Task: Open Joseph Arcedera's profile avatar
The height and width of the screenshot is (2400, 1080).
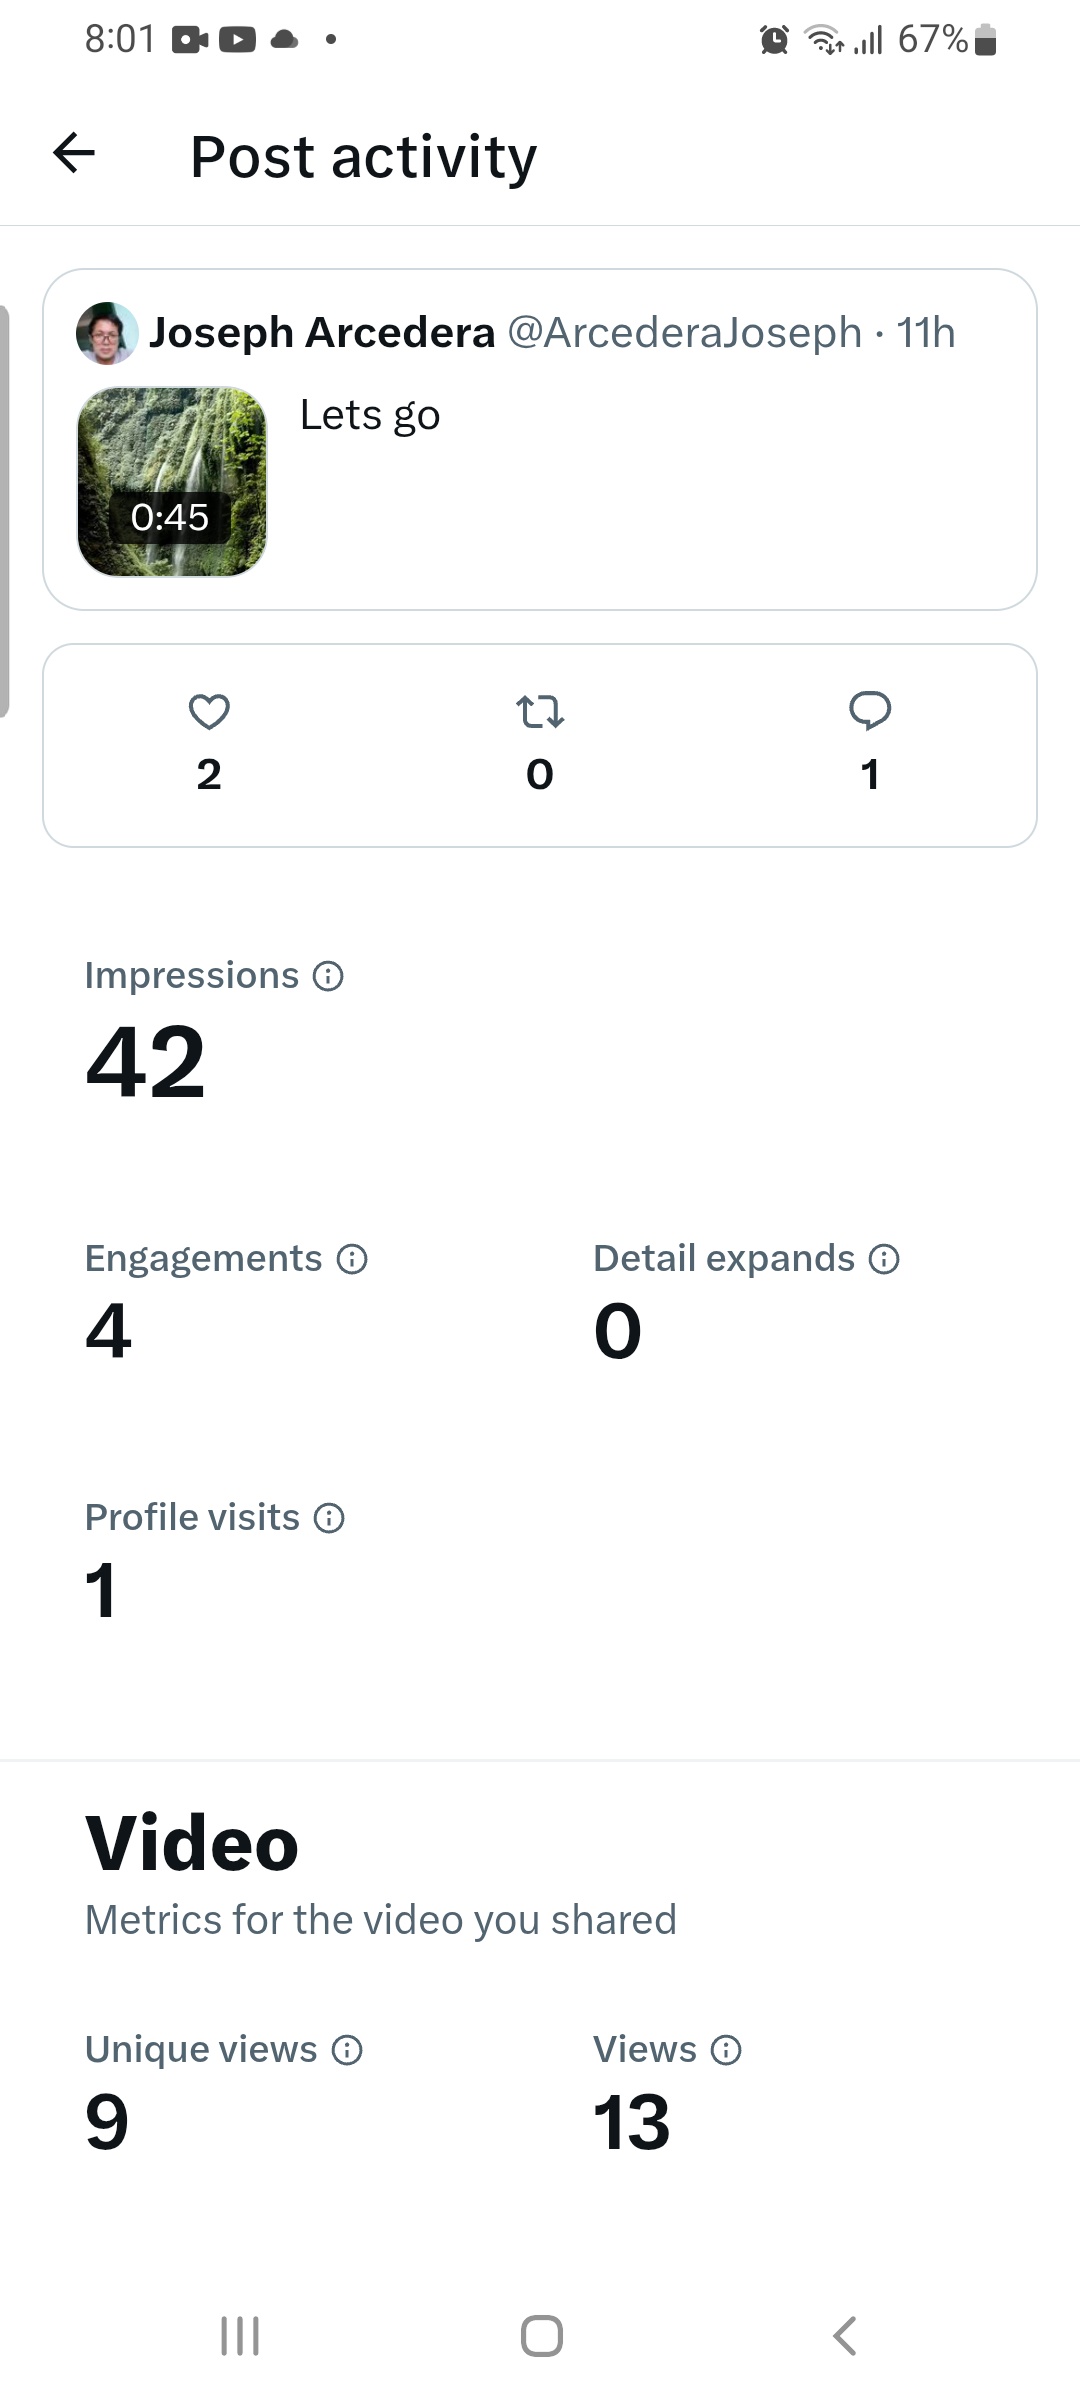Action: pyautogui.click(x=107, y=333)
